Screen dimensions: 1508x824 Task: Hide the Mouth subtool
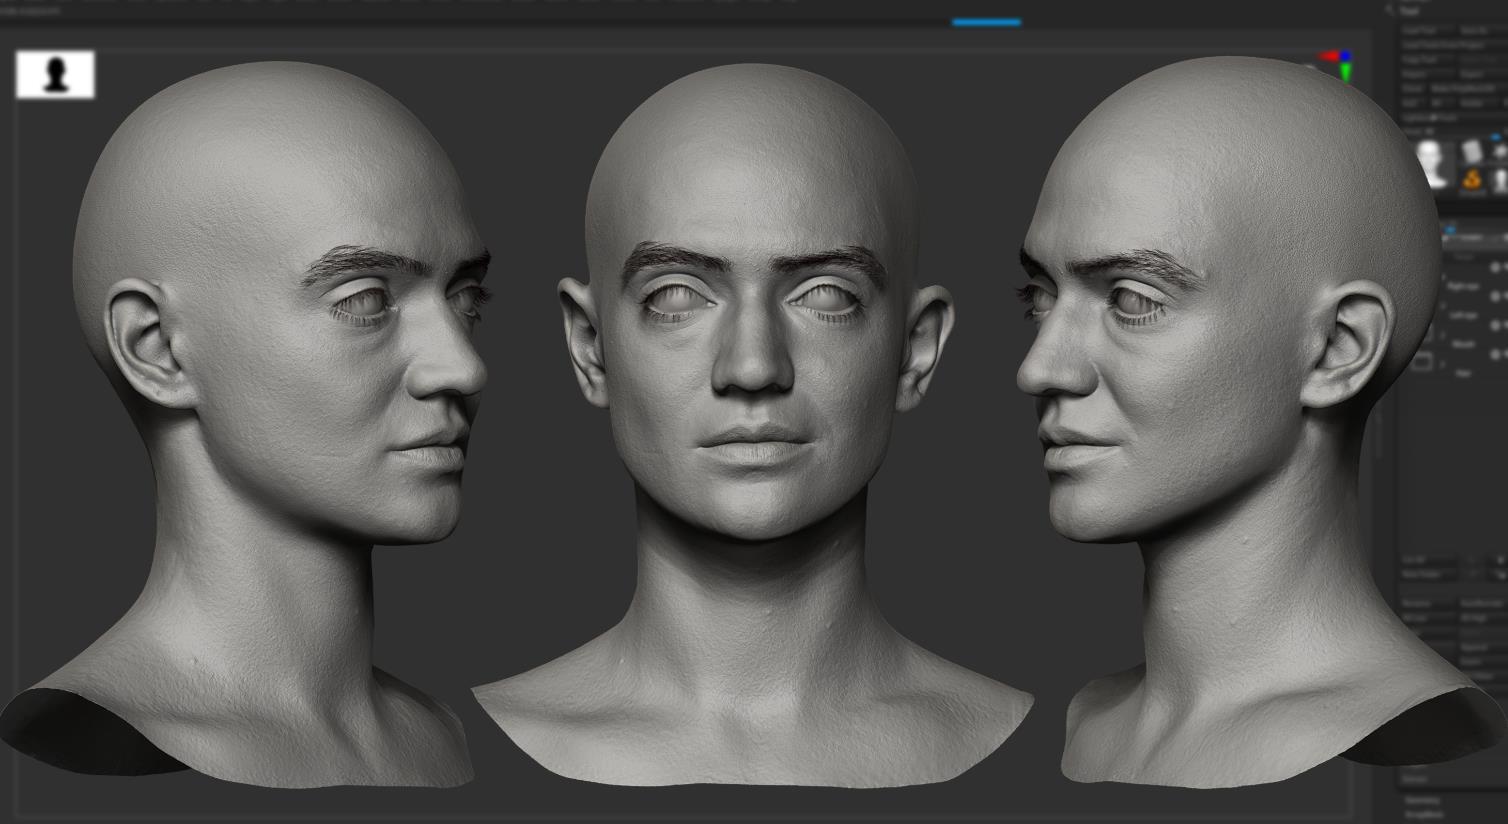tap(1497, 326)
